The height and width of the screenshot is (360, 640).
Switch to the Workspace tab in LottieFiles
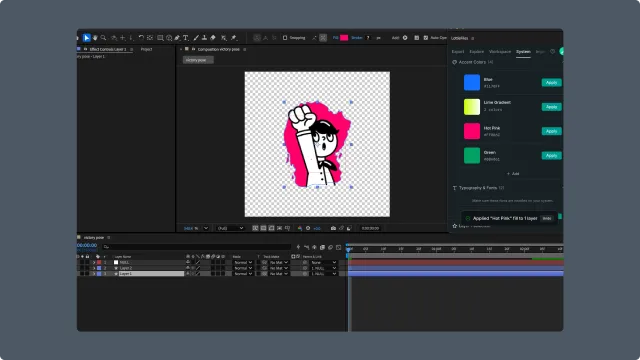500,51
